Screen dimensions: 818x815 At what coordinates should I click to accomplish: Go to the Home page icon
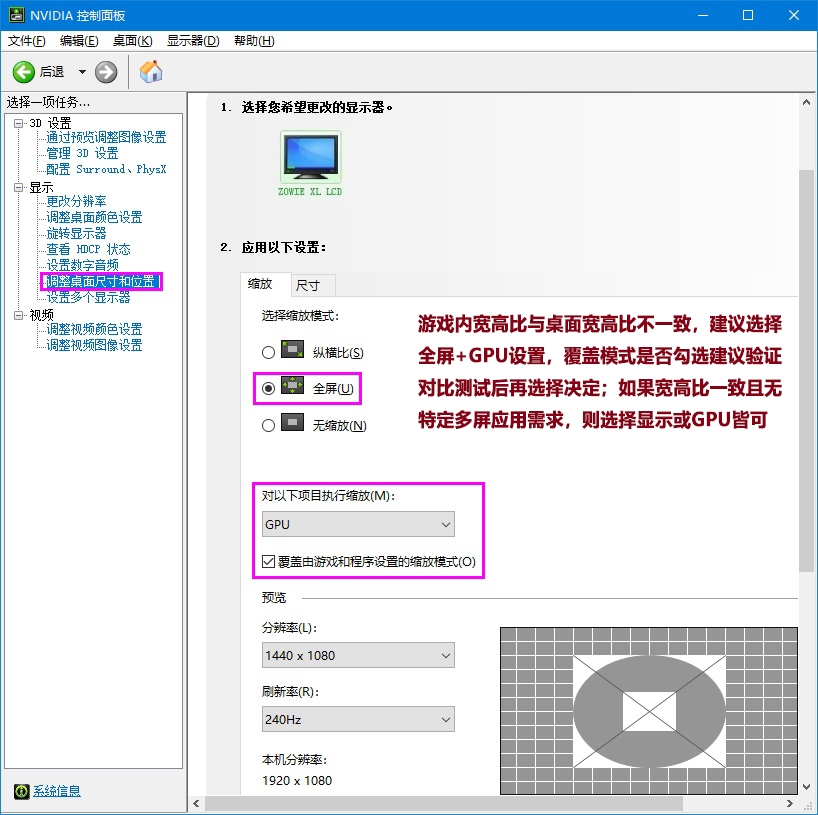(x=151, y=71)
